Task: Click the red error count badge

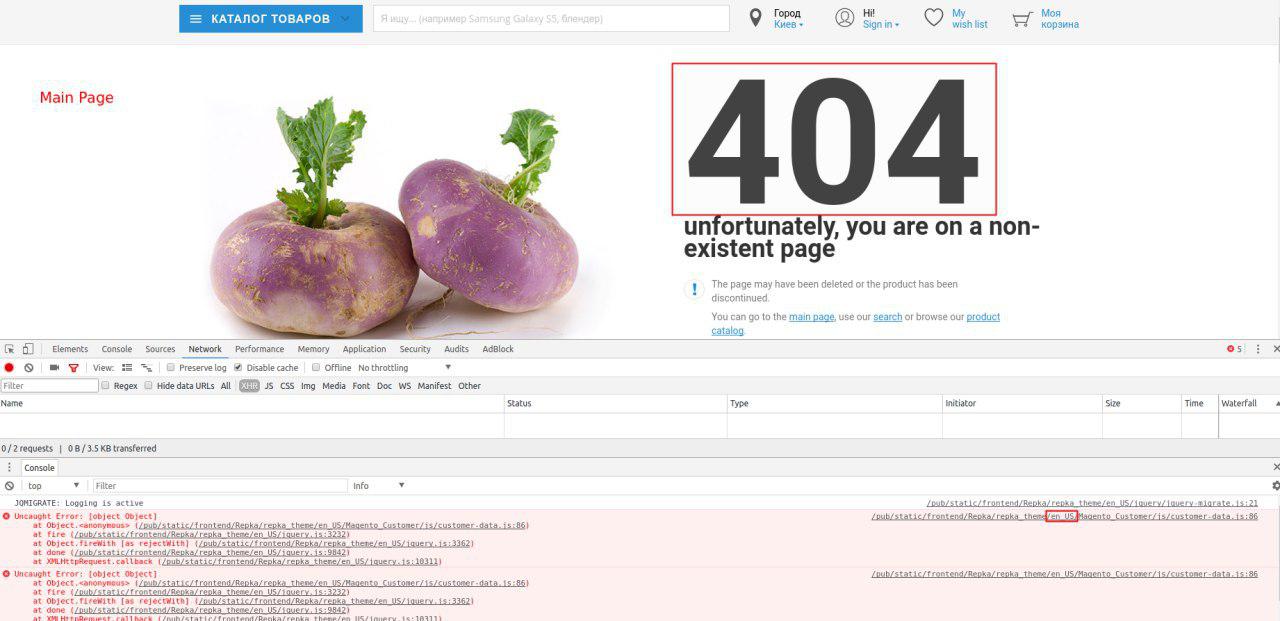Action: pyautogui.click(x=1234, y=349)
